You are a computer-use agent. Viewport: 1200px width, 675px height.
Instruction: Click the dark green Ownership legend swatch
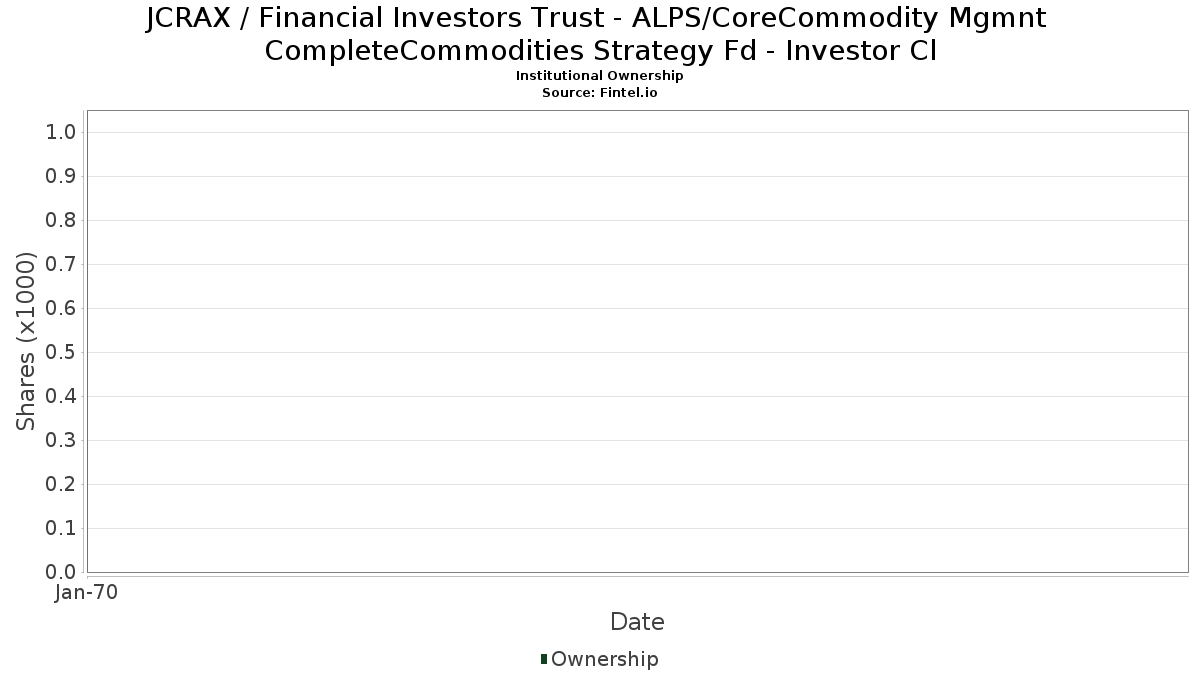544,659
